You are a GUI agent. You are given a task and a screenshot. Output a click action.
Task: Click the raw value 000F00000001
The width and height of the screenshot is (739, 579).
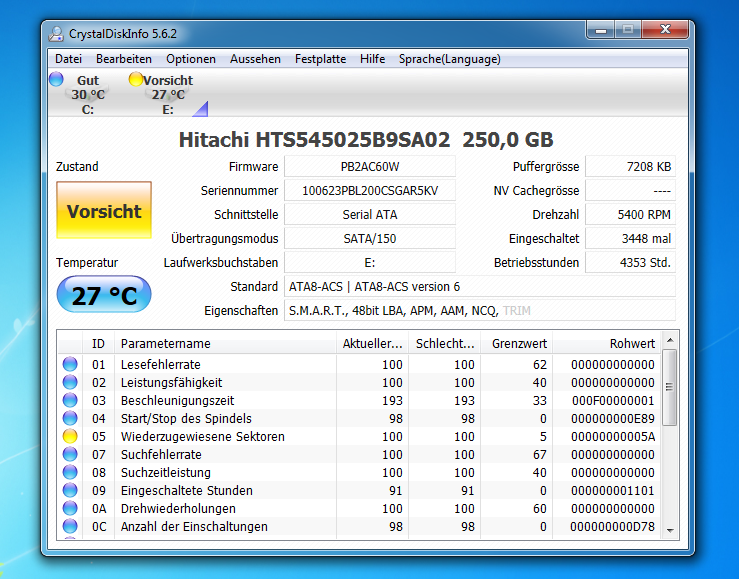coord(613,401)
